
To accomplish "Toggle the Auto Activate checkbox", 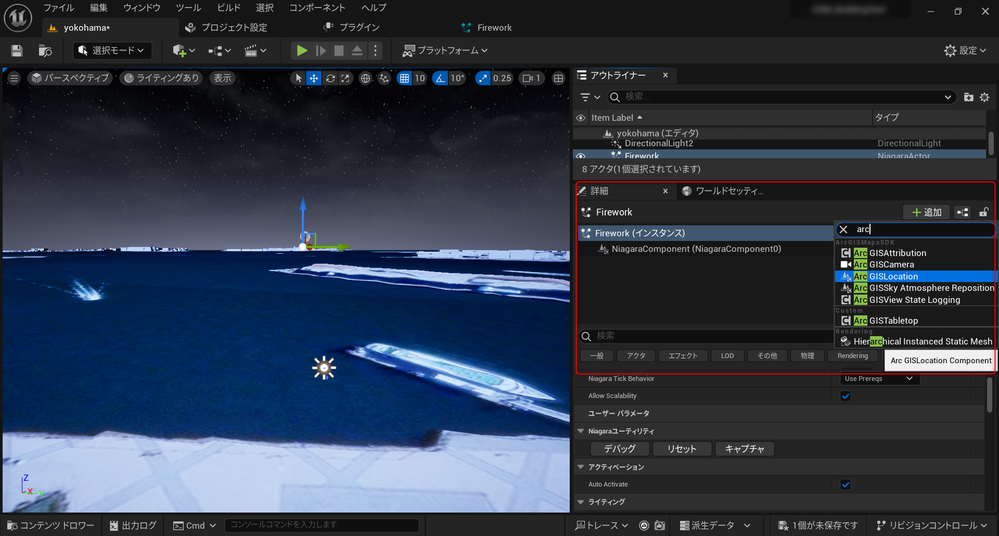I will 845,484.
